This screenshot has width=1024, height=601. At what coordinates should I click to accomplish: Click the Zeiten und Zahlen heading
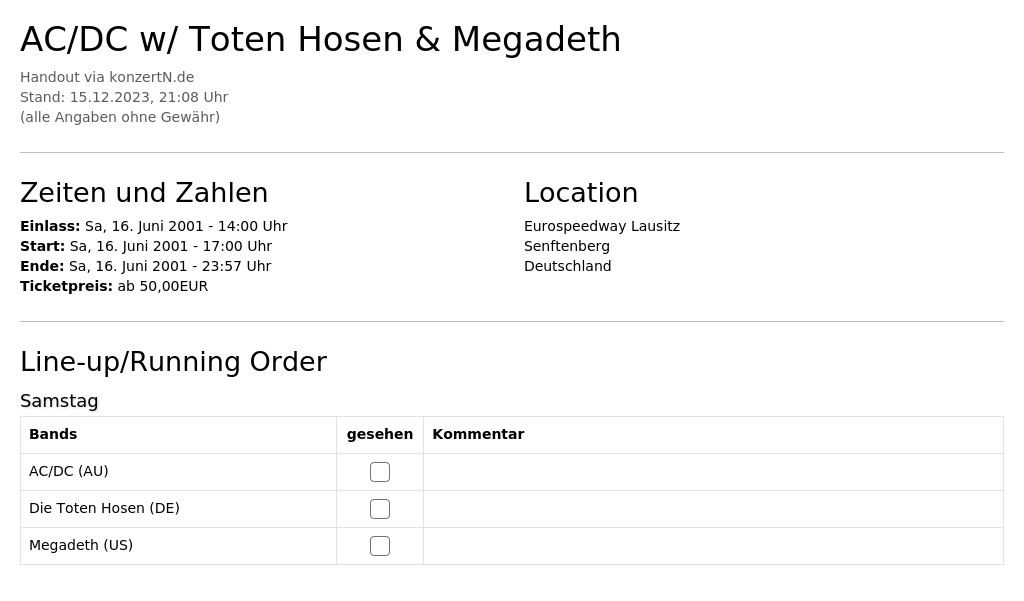144,193
